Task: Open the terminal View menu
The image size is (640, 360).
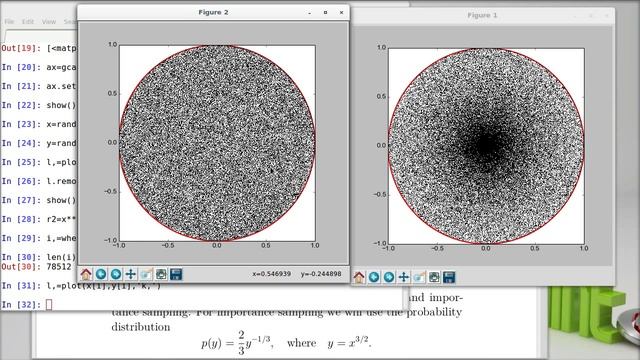Action: tap(49, 22)
